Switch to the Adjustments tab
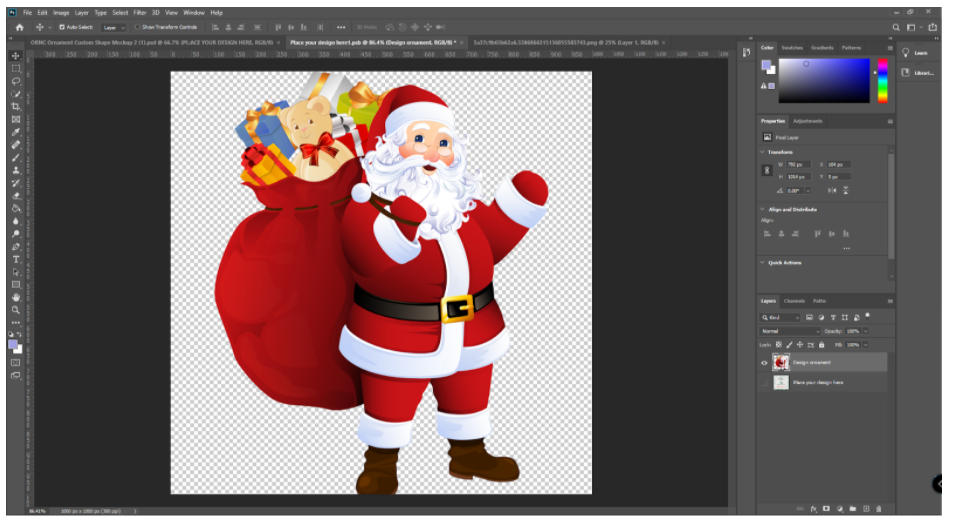 pos(808,121)
